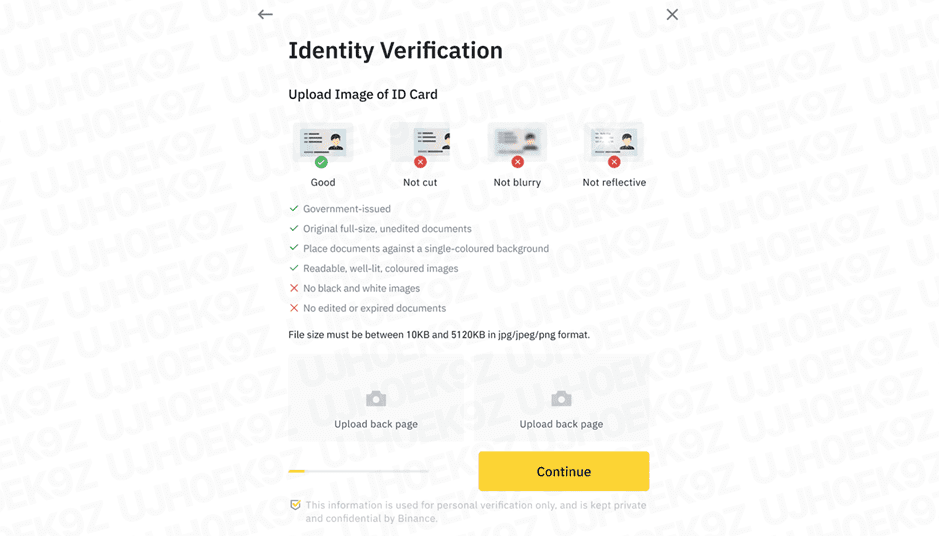Click the camera icon in the right upload box

pyautogui.click(x=561, y=399)
